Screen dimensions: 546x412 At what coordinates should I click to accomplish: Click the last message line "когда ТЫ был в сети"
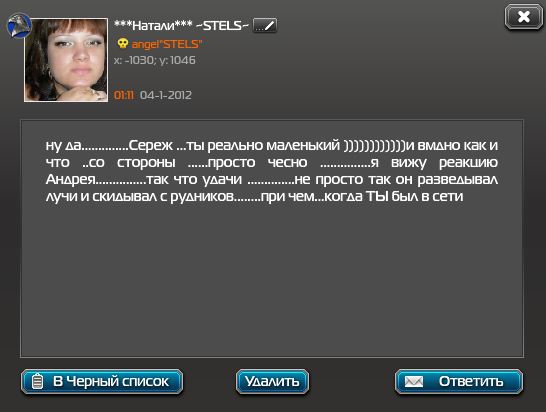[x=254, y=196]
